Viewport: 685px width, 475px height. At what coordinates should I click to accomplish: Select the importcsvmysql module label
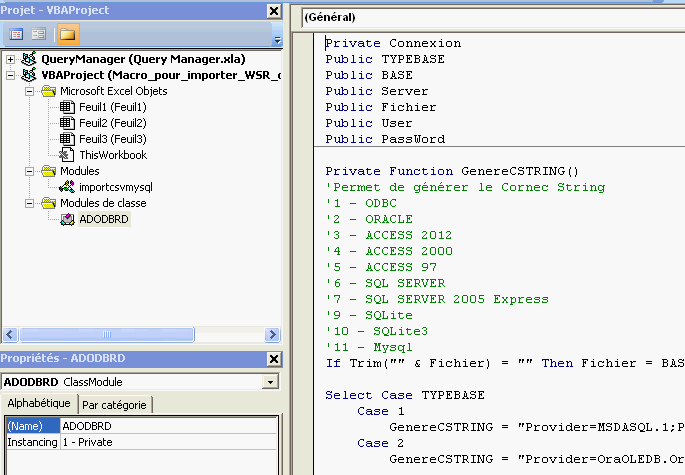coord(116,187)
